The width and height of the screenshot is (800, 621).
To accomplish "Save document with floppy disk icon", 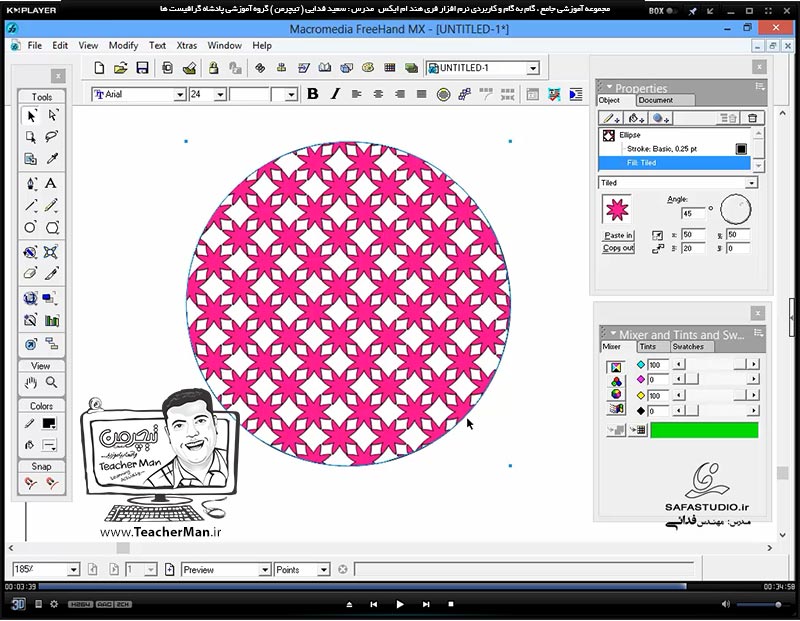I will point(142,68).
